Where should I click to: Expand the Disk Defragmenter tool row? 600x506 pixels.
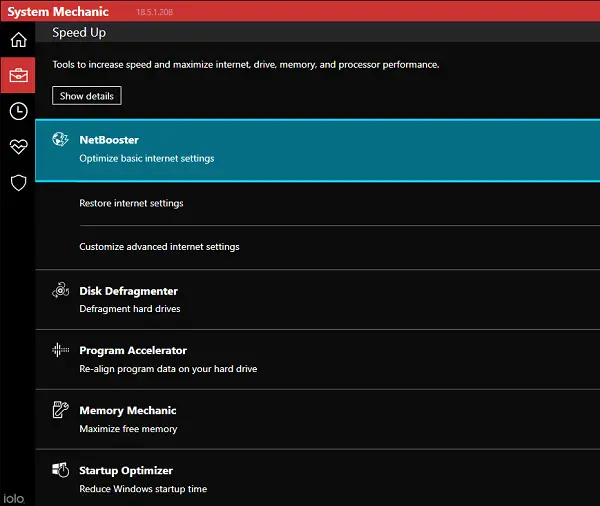coord(318,300)
